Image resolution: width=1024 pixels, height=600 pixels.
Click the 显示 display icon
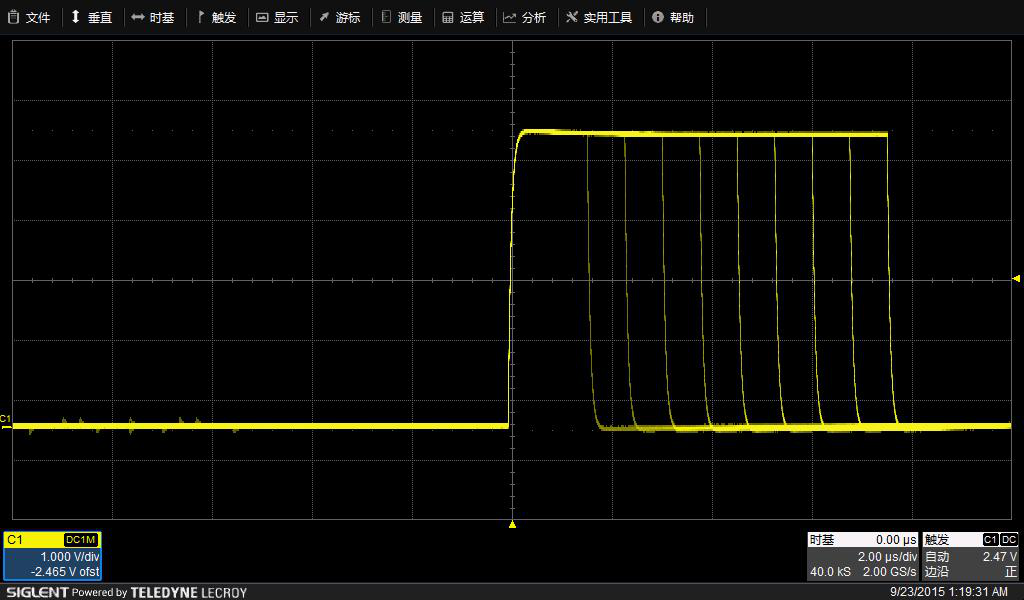(x=262, y=17)
